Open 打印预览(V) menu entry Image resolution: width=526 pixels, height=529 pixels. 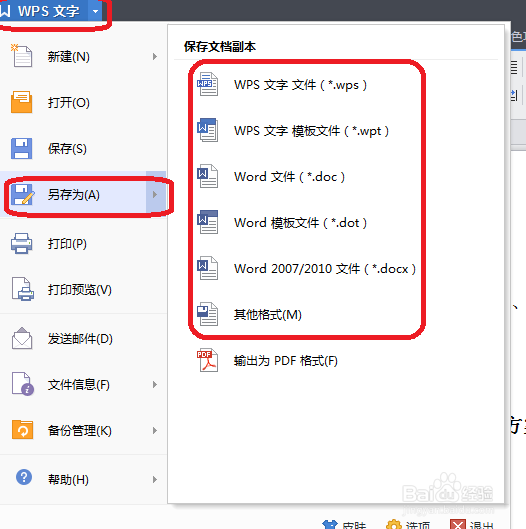click(x=83, y=289)
